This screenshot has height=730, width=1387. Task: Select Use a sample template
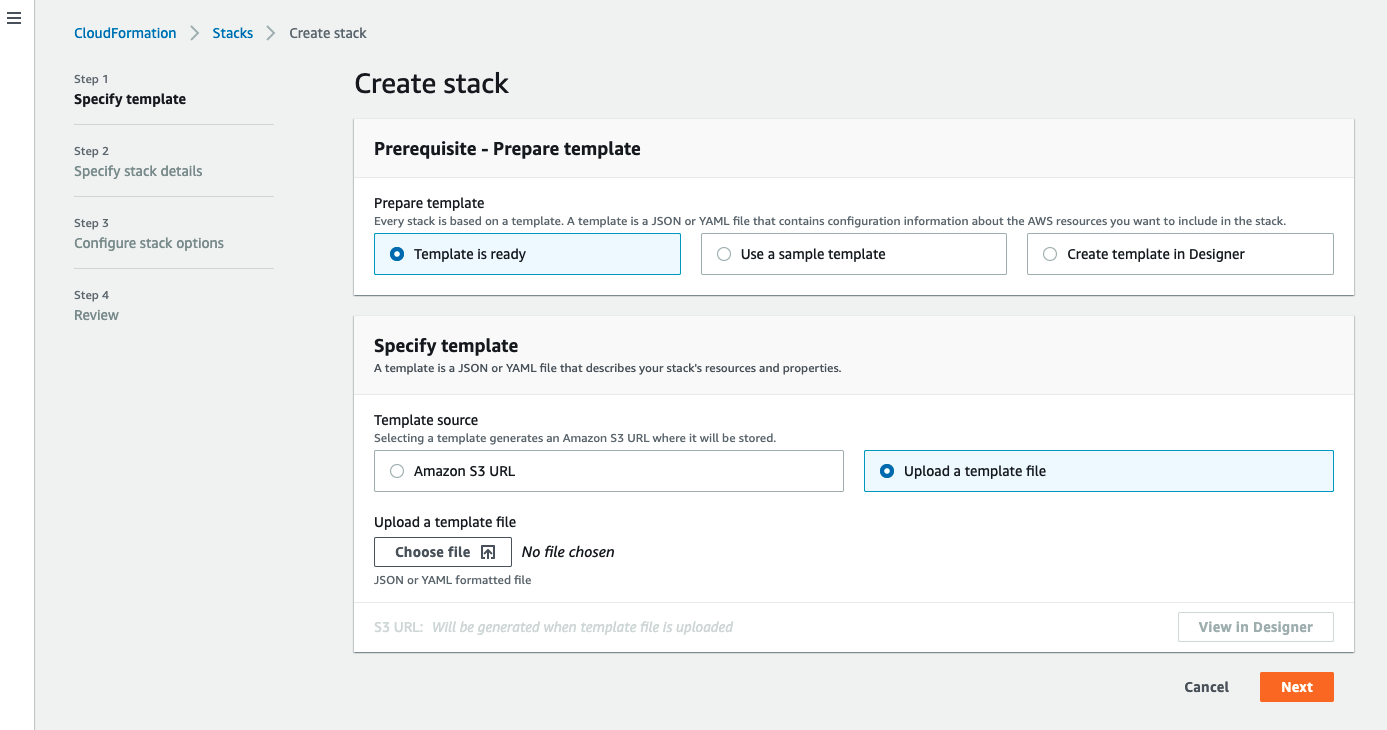tap(724, 254)
